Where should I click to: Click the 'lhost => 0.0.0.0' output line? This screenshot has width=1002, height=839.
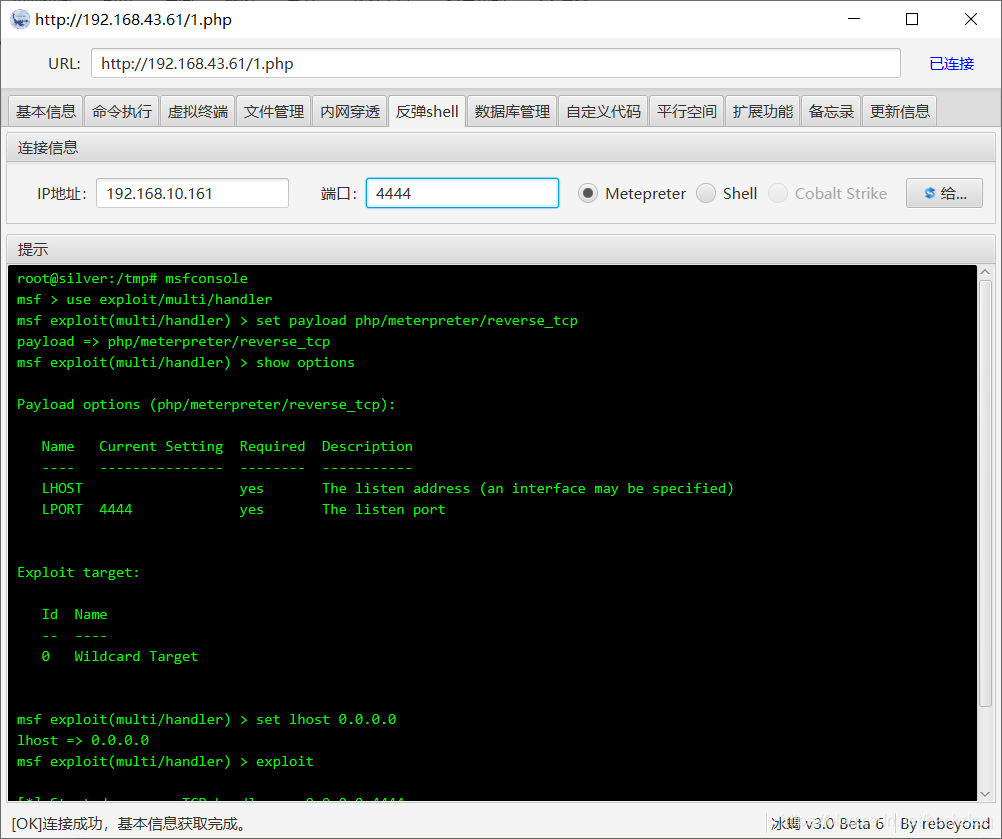pos(83,740)
